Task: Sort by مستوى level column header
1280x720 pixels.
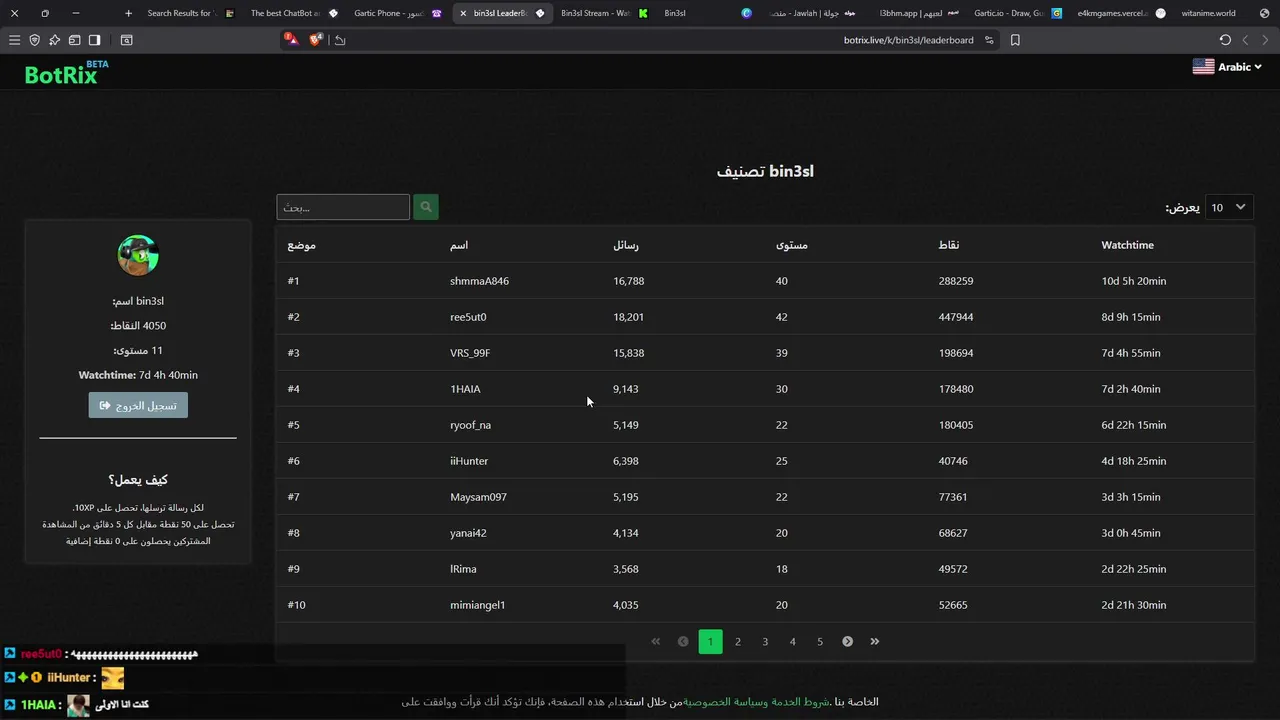Action: pyautogui.click(x=792, y=245)
